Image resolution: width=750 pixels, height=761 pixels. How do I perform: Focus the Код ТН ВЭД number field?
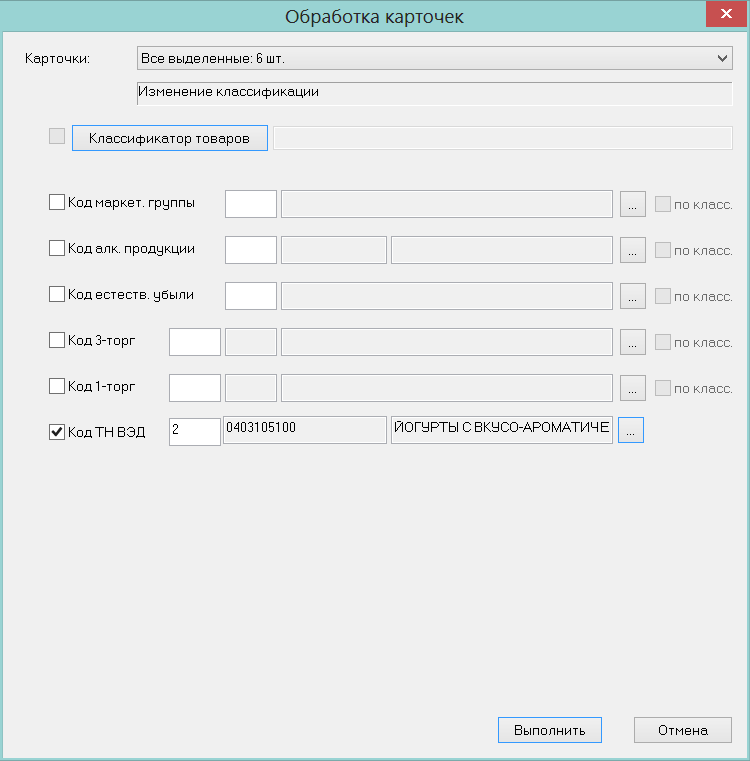195,431
